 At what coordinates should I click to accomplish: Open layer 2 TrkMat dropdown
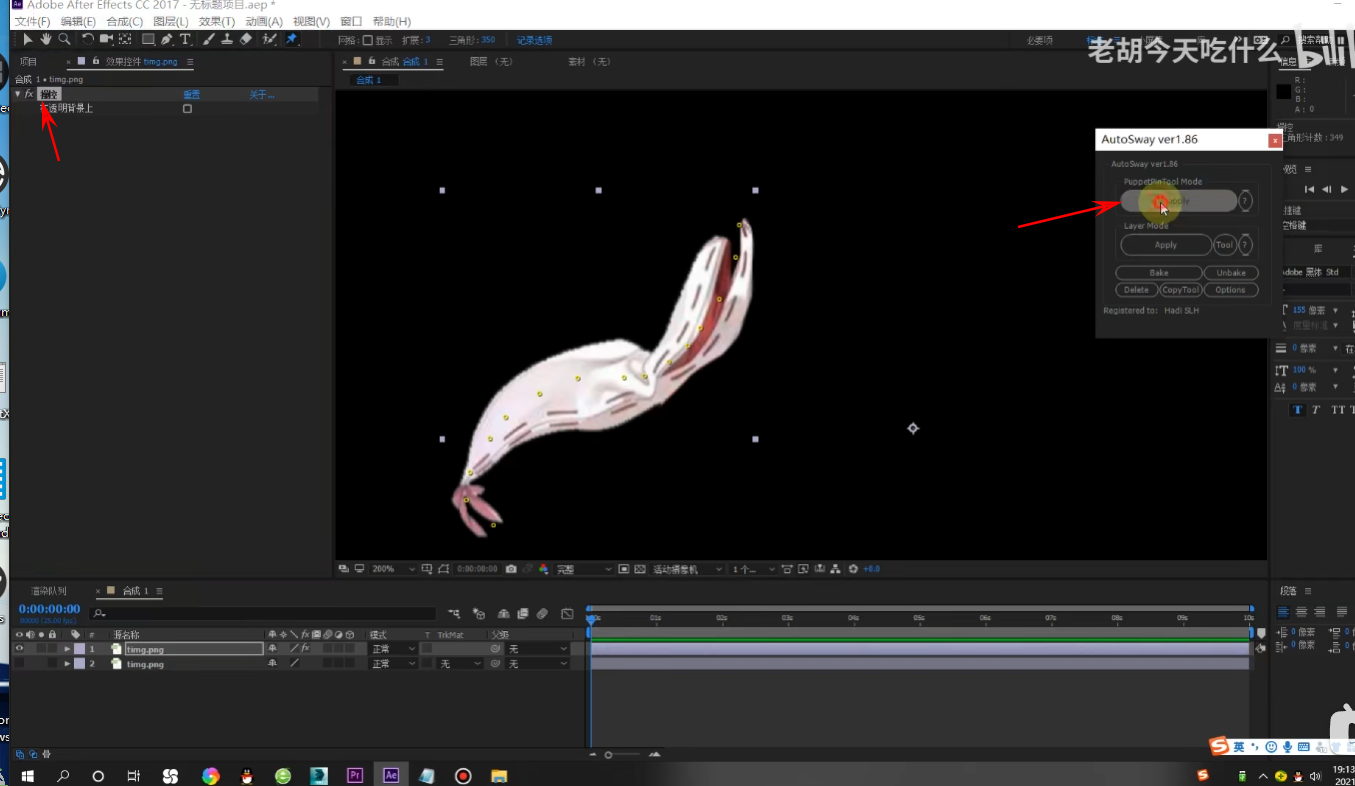(461, 664)
